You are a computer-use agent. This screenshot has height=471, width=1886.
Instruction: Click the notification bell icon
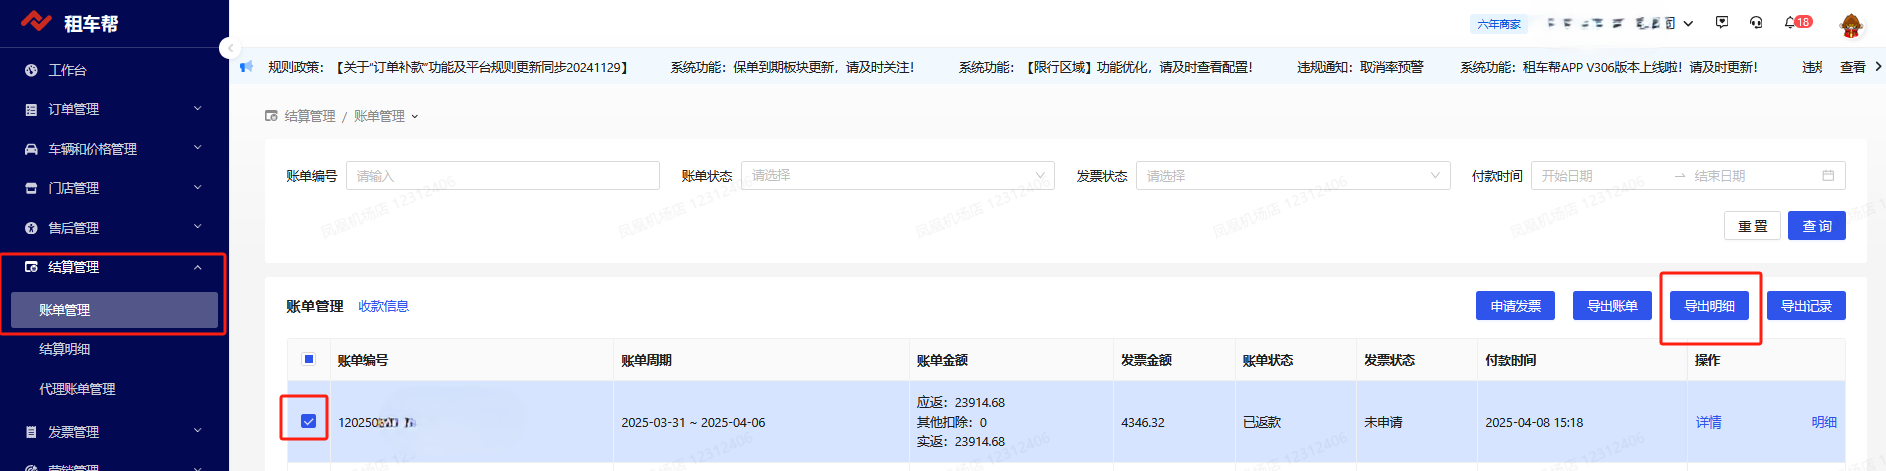[1790, 22]
